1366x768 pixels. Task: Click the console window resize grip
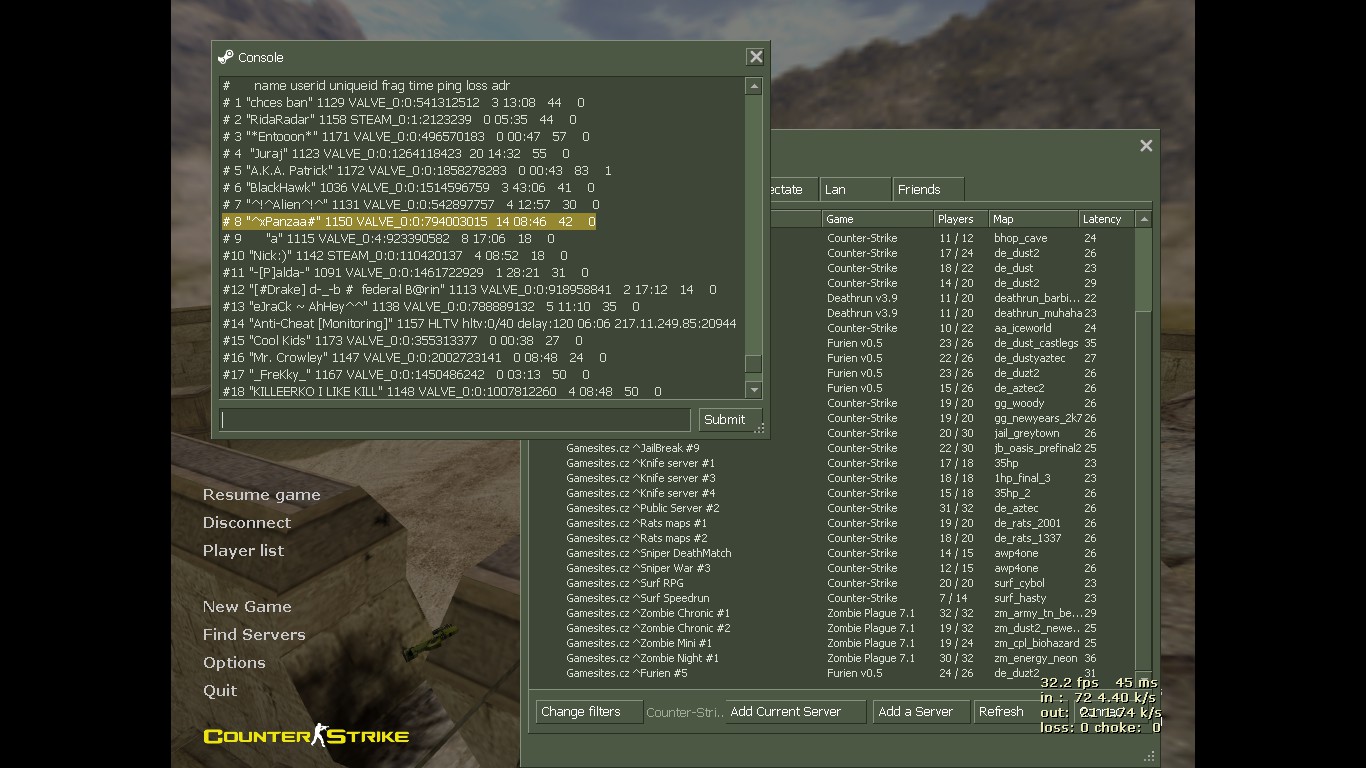point(760,429)
